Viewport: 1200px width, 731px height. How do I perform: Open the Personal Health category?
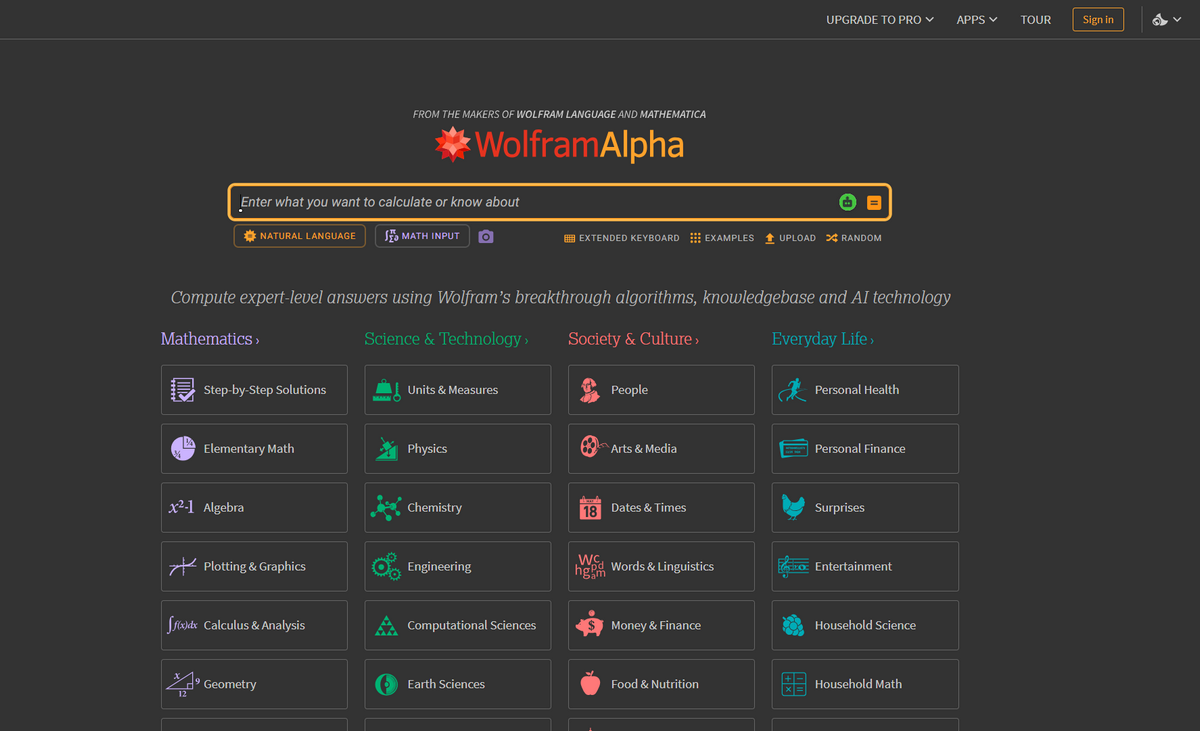[866, 390]
